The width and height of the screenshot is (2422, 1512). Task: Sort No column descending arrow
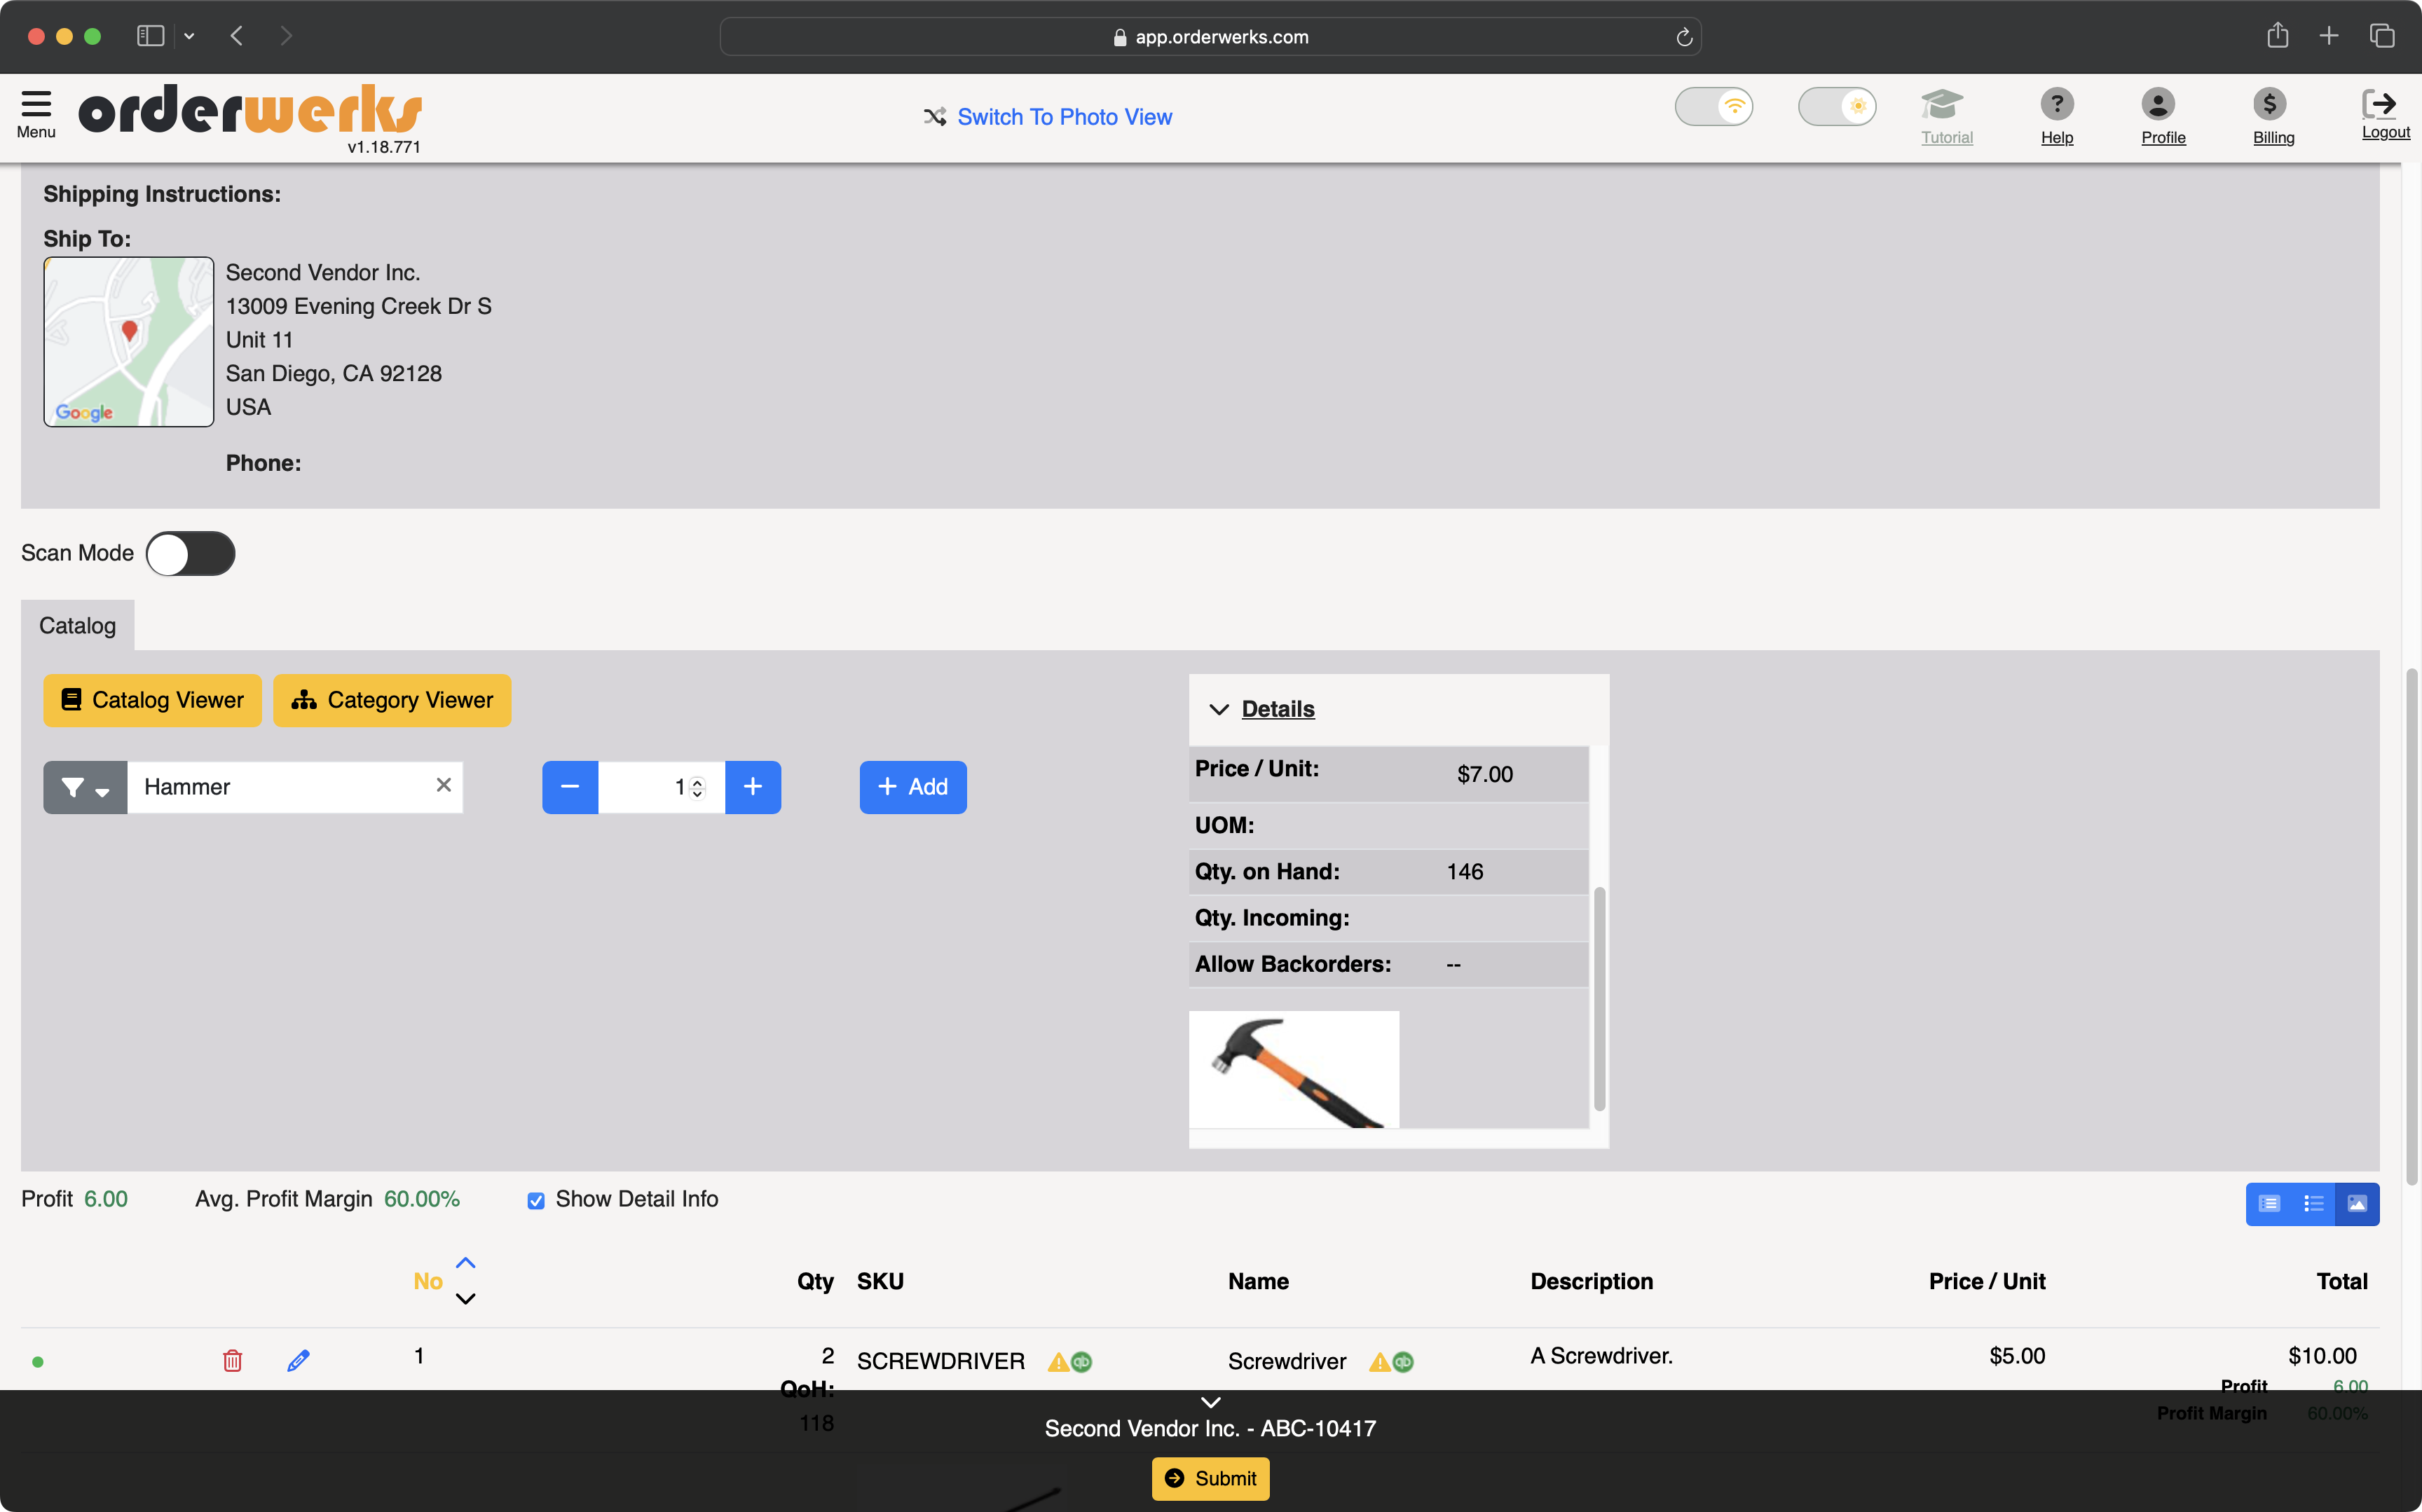[x=466, y=1299]
